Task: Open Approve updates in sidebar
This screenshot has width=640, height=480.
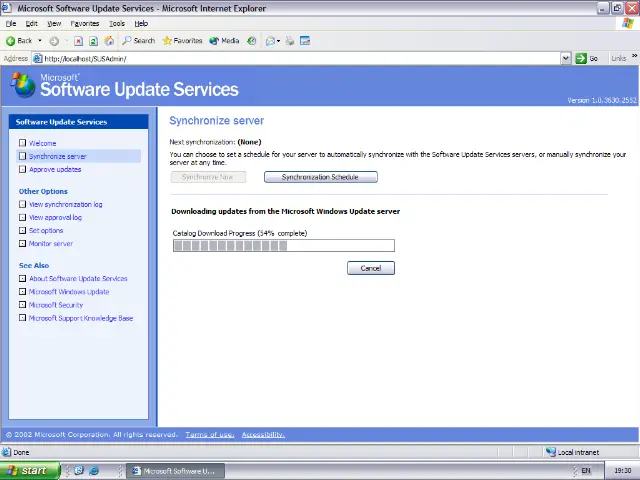Action: coord(55,169)
